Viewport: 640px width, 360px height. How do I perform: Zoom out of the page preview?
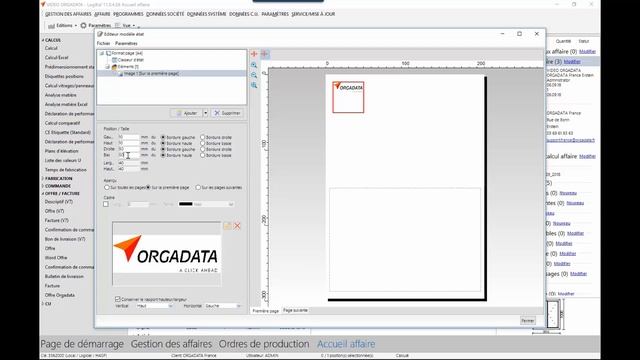(x=254, y=75)
